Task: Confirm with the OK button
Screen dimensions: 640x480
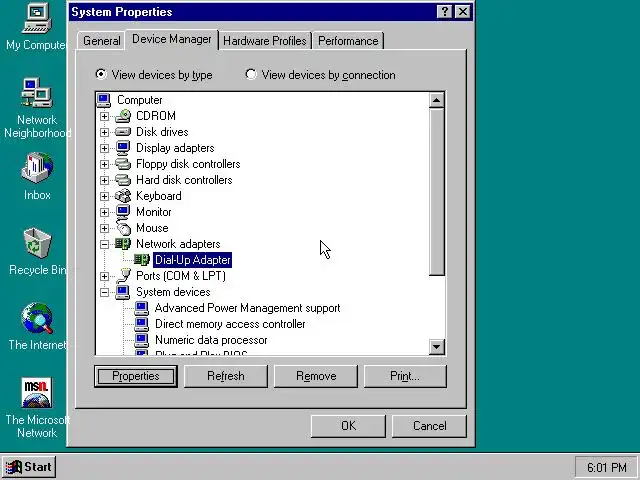Action: (x=348, y=426)
